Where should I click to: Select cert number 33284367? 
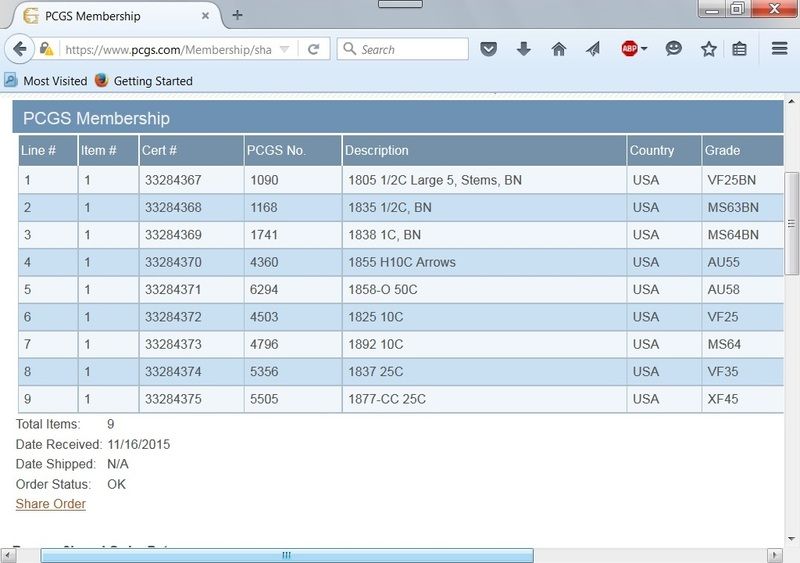pos(173,180)
